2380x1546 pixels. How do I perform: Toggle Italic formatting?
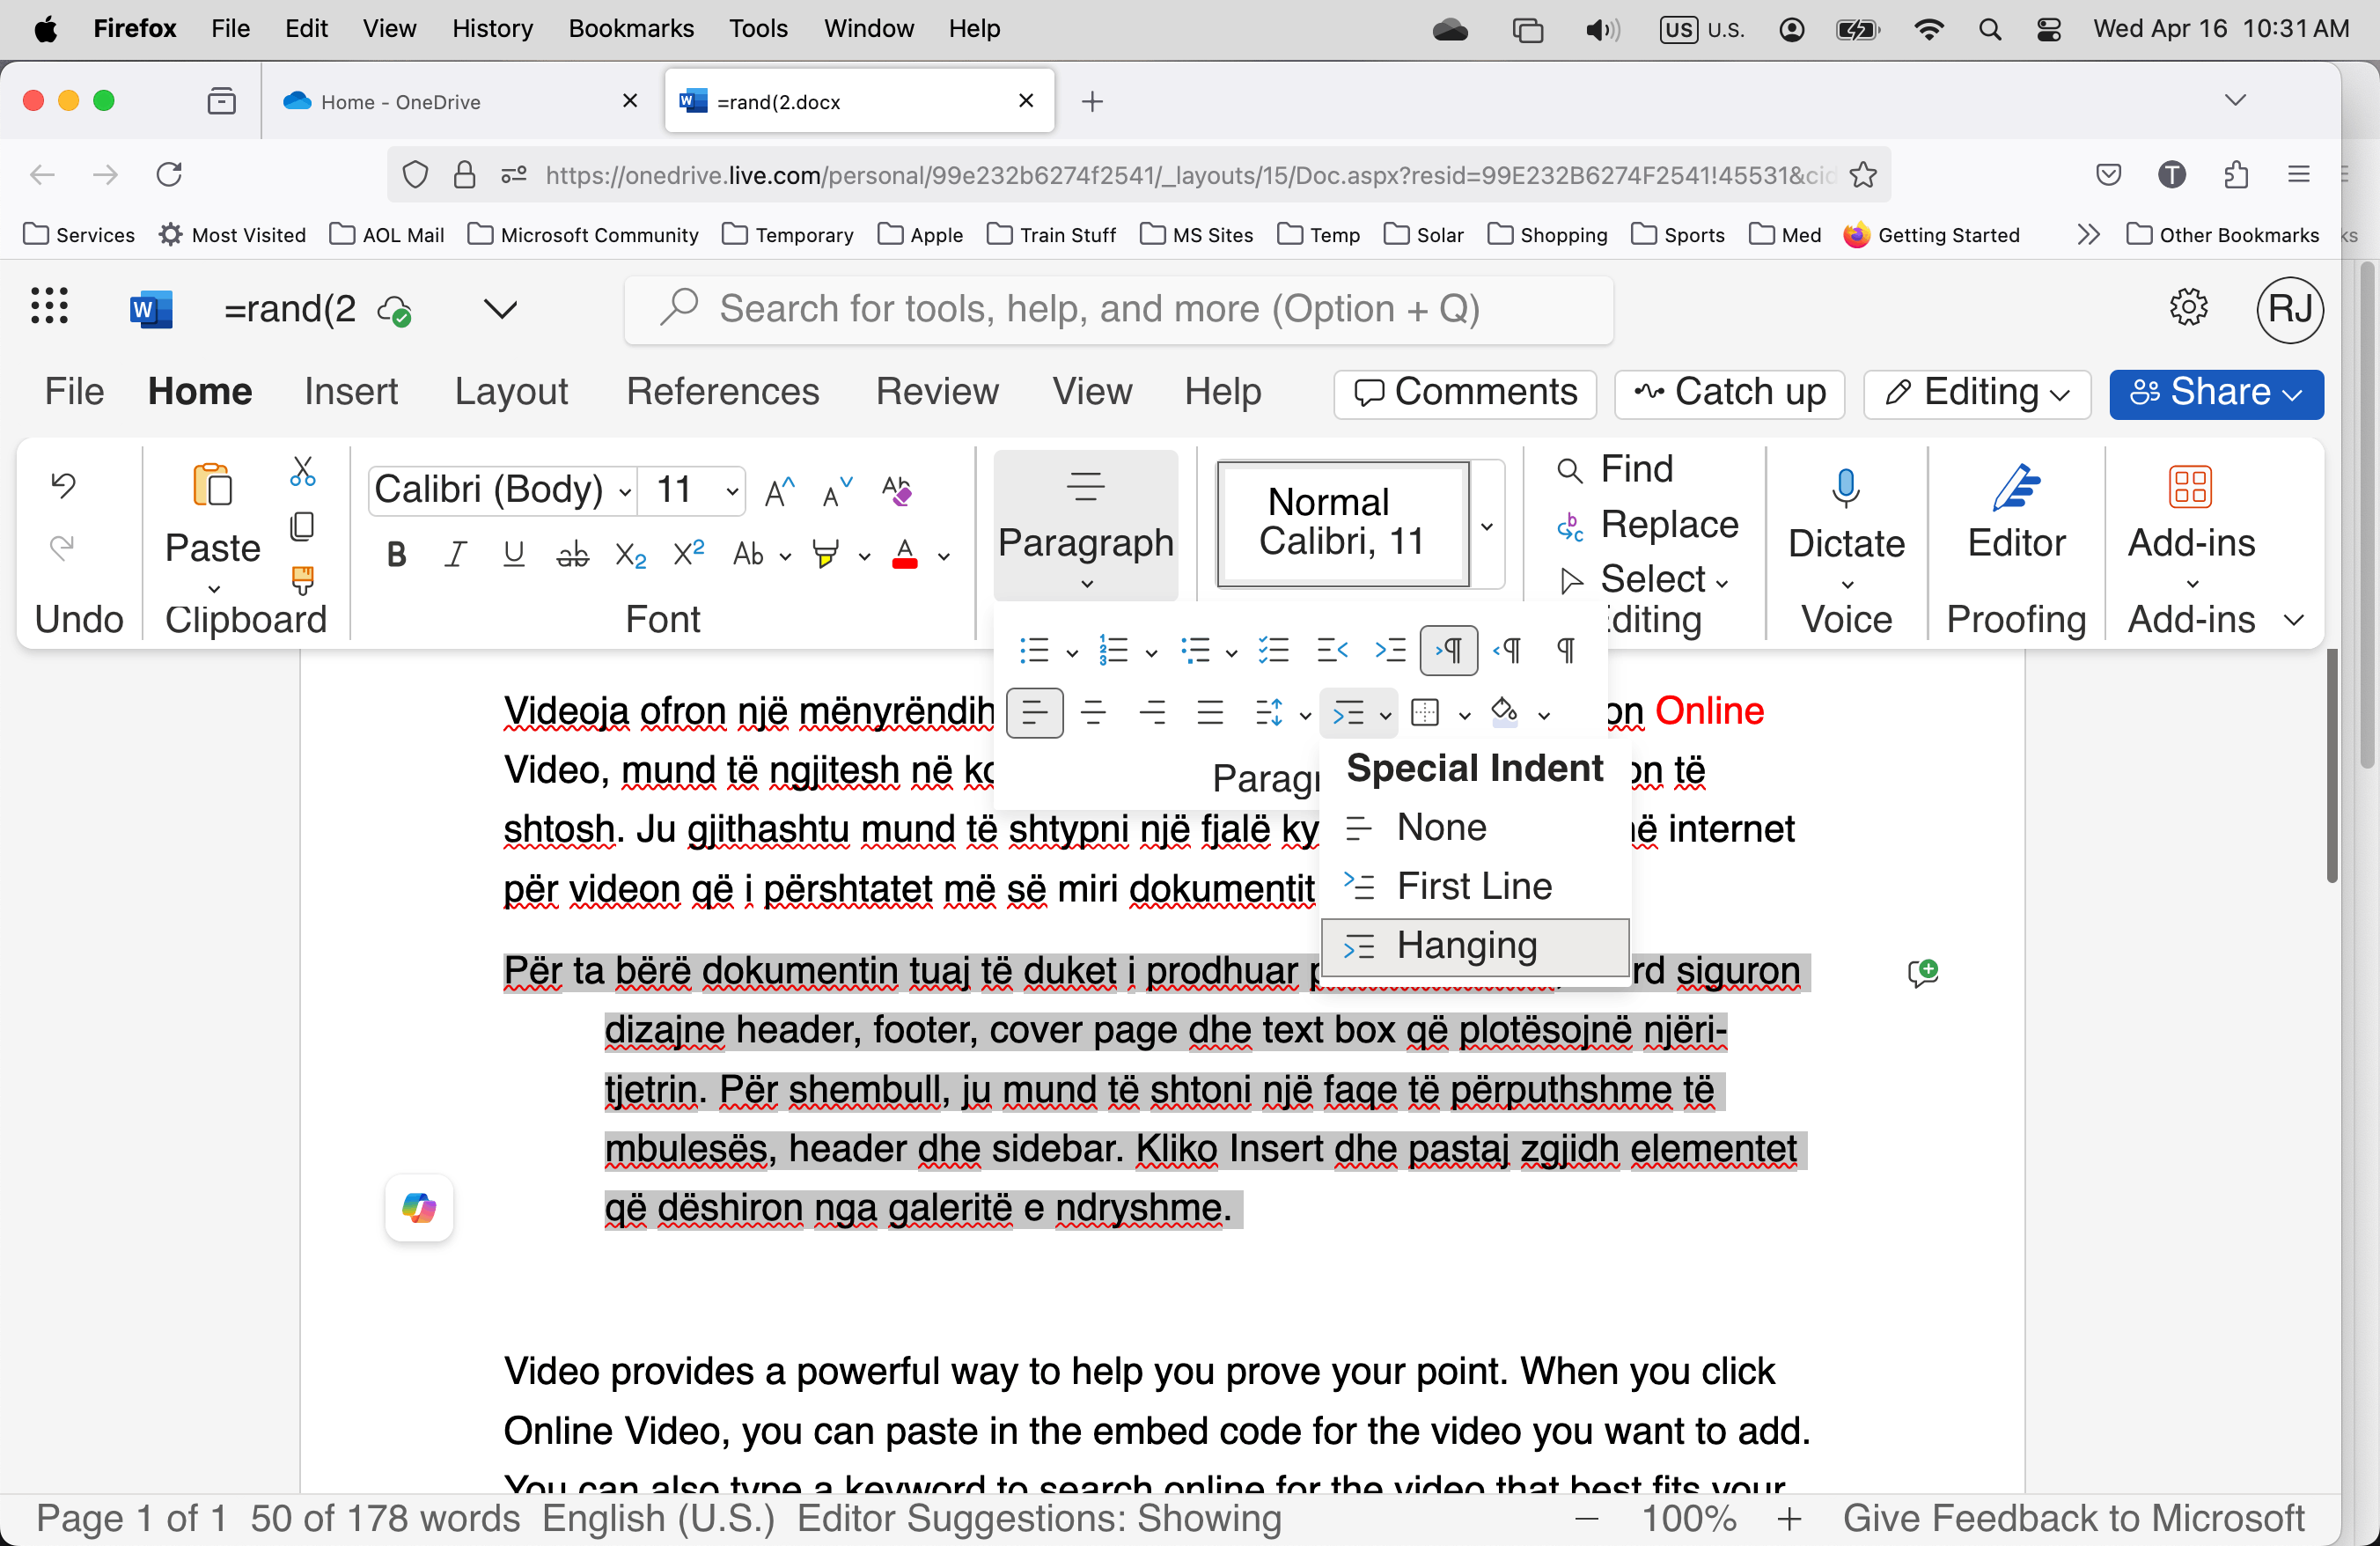(455, 554)
